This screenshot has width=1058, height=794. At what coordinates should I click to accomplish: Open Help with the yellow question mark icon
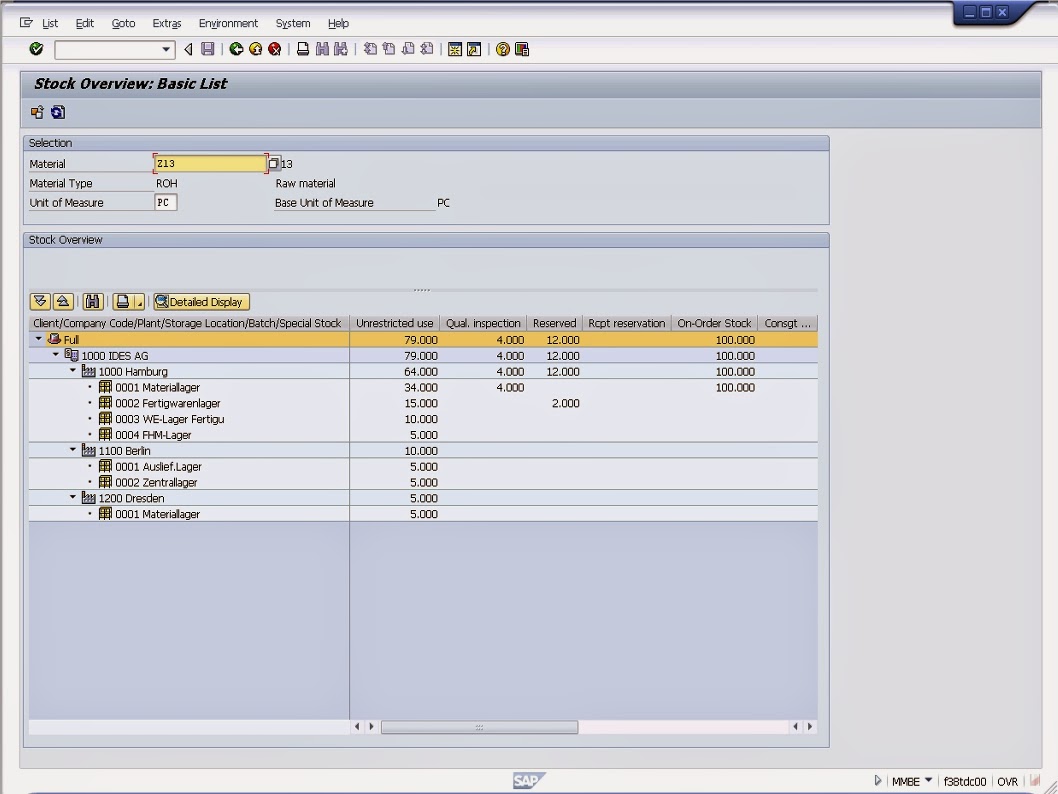pyautogui.click(x=502, y=49)
